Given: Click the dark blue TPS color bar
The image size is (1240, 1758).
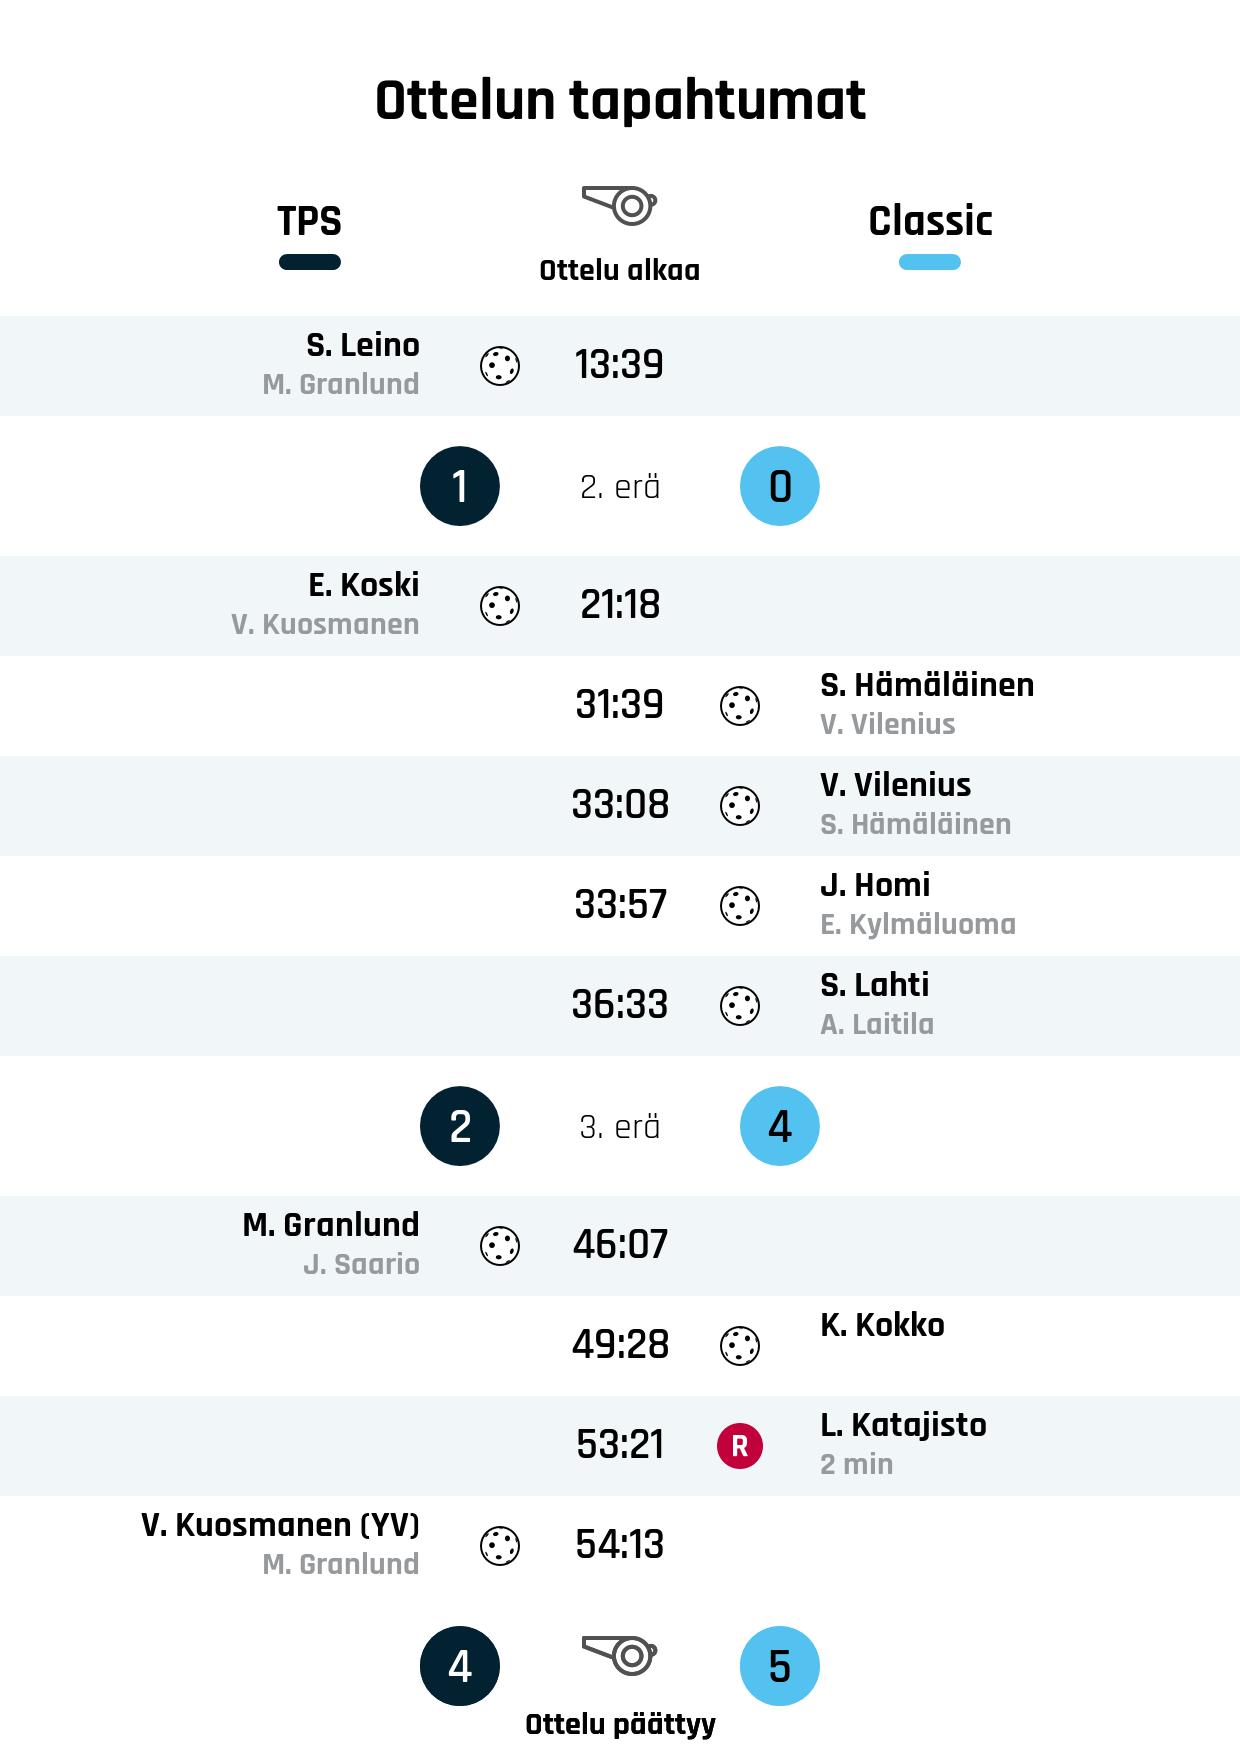Looking at the screenshot, I should 310,263.
